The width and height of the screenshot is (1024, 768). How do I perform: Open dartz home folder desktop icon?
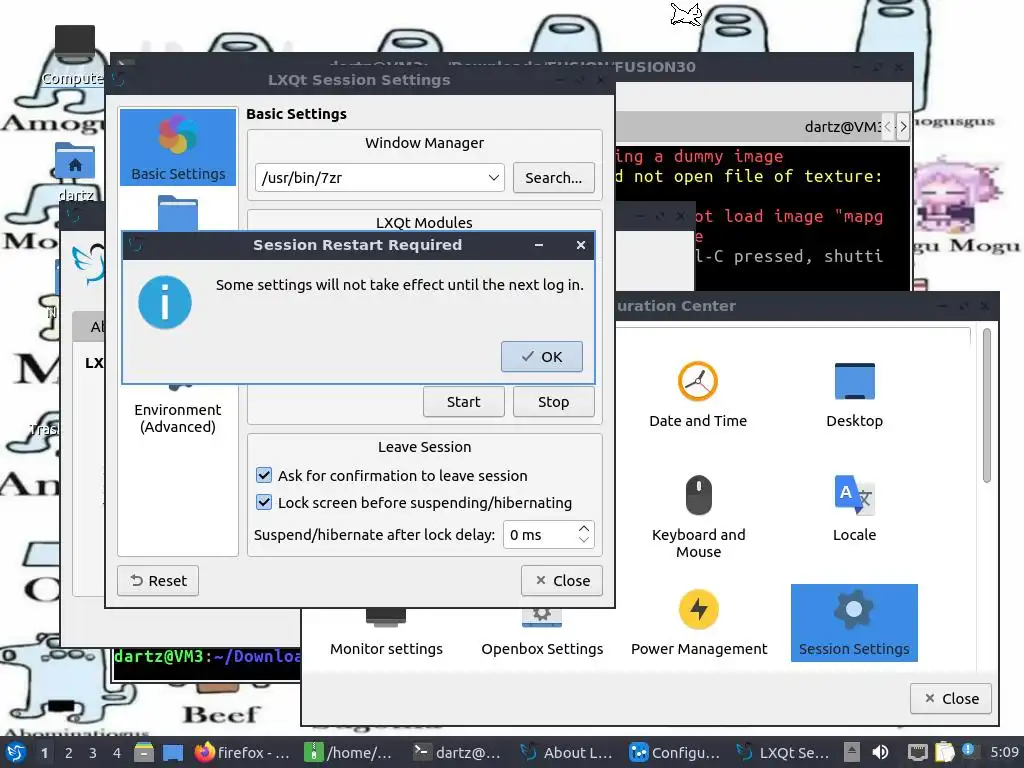(x=75, y=171)
